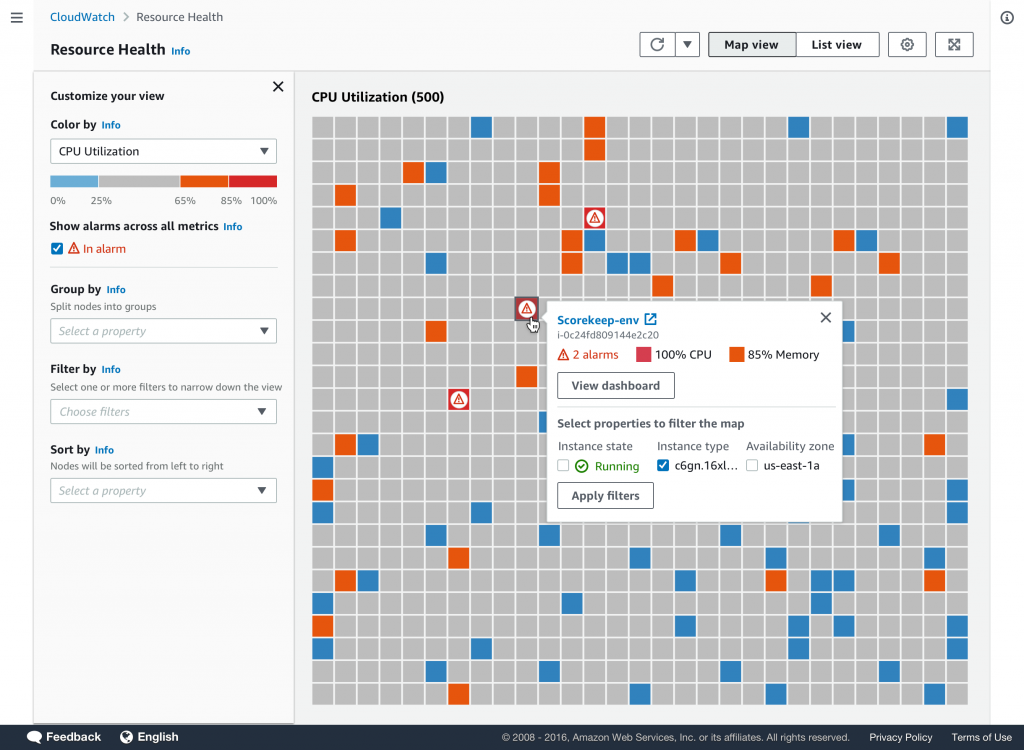Open the navigation sidebar hamburger menu
1024x750 pixels.
pos(16,17)
